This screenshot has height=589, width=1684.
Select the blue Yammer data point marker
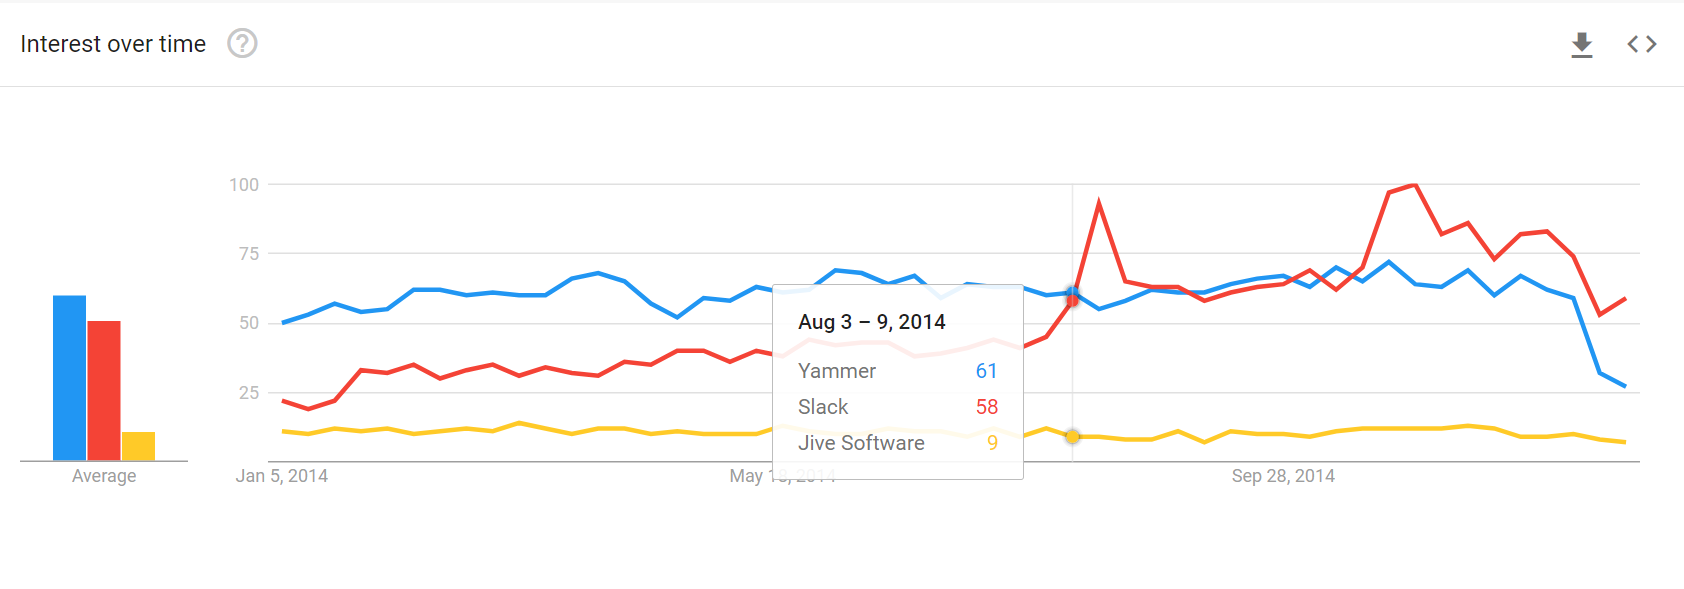coord(1073,293)
